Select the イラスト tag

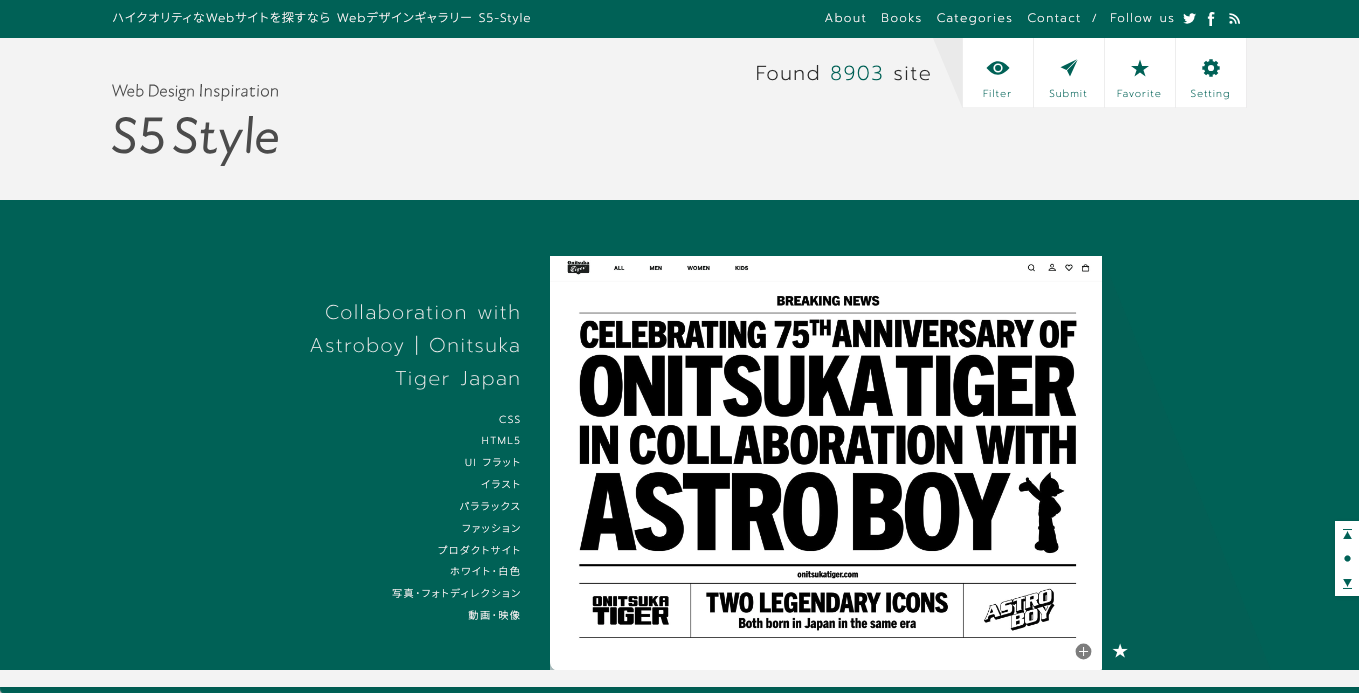pyautogui.click(x=501, y=485)
